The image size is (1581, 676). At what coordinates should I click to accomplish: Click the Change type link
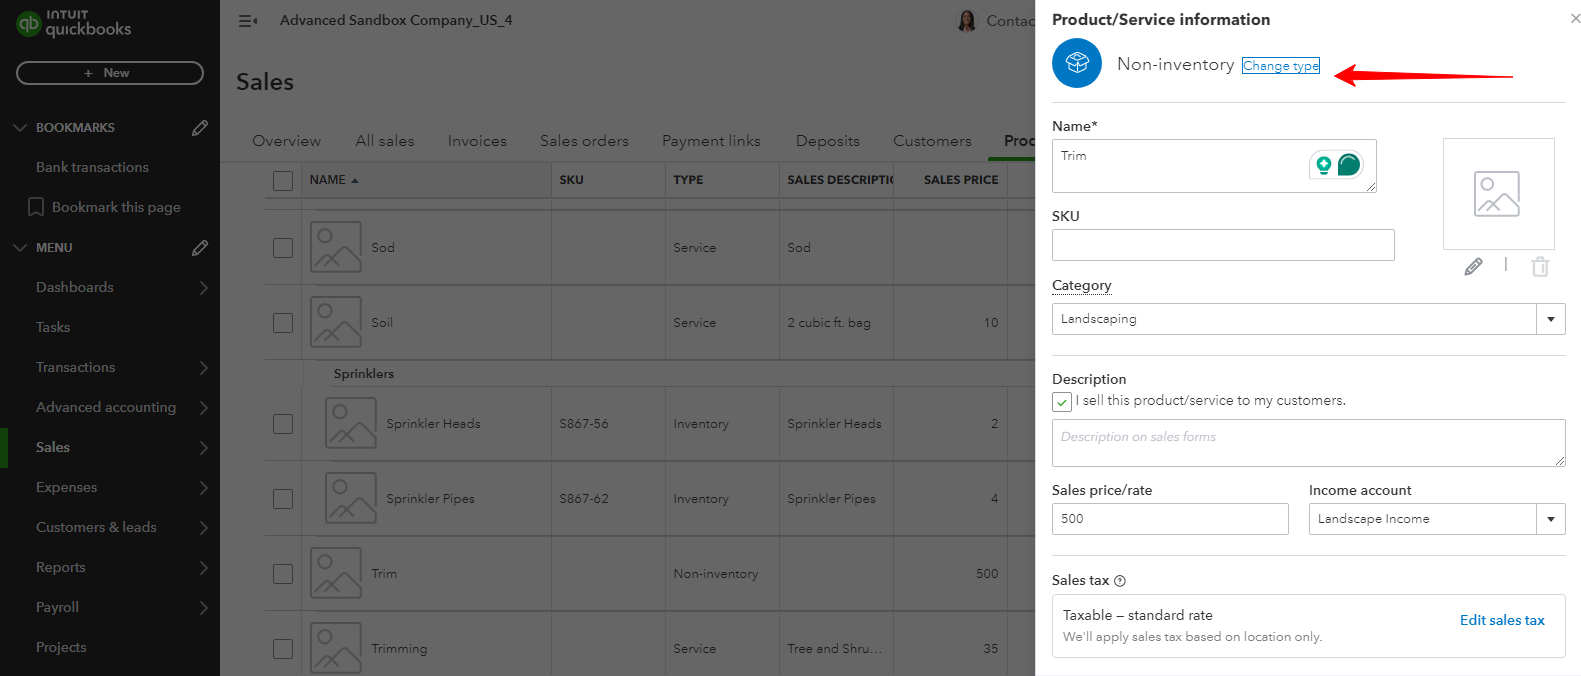point(1280,66)
